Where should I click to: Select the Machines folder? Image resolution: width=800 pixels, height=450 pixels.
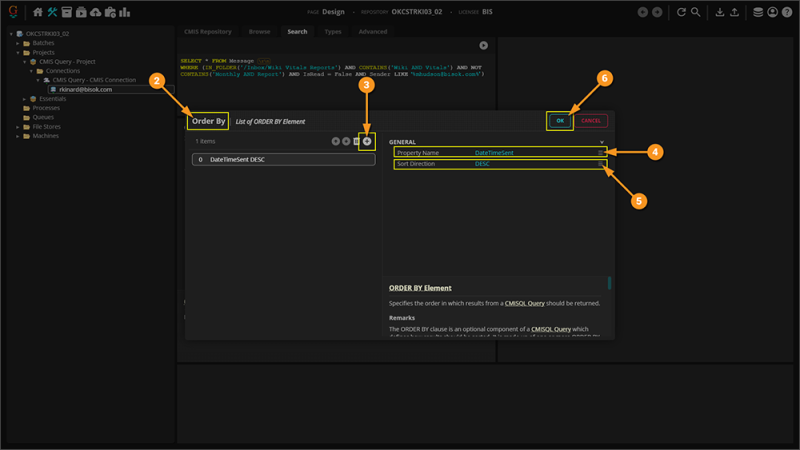45,136
